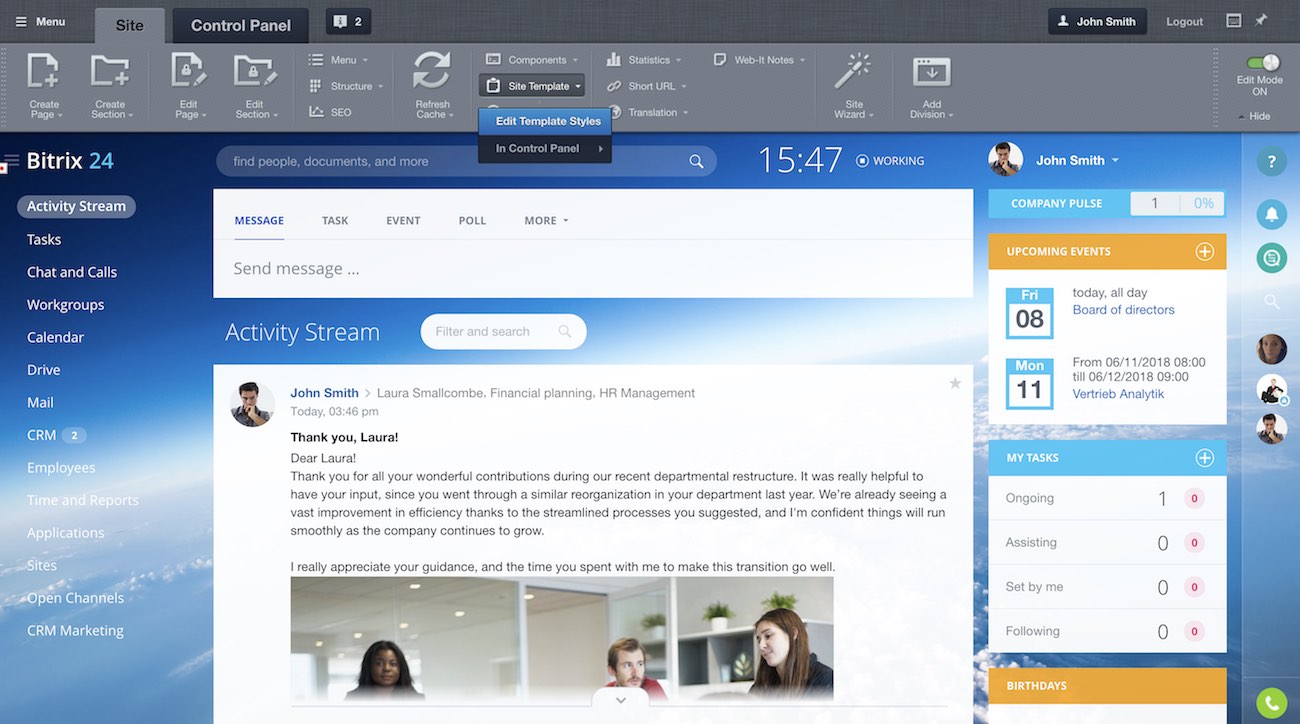Click the Create Page icon

[x=44, y=72]
